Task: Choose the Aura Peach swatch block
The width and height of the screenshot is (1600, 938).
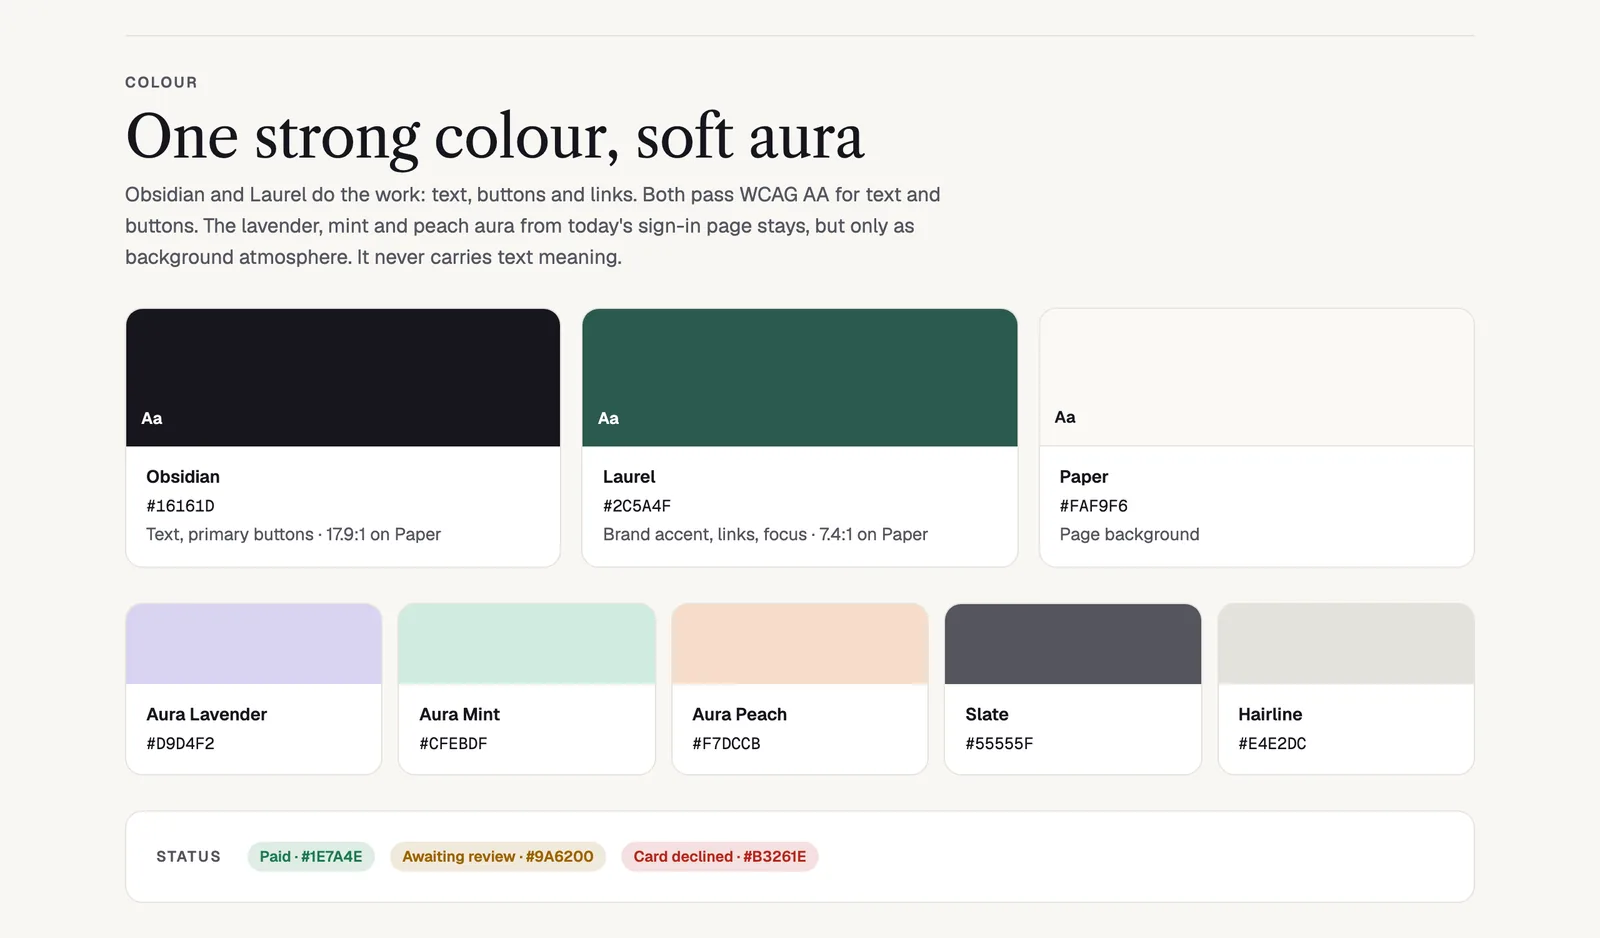Action: coord(800,644)
